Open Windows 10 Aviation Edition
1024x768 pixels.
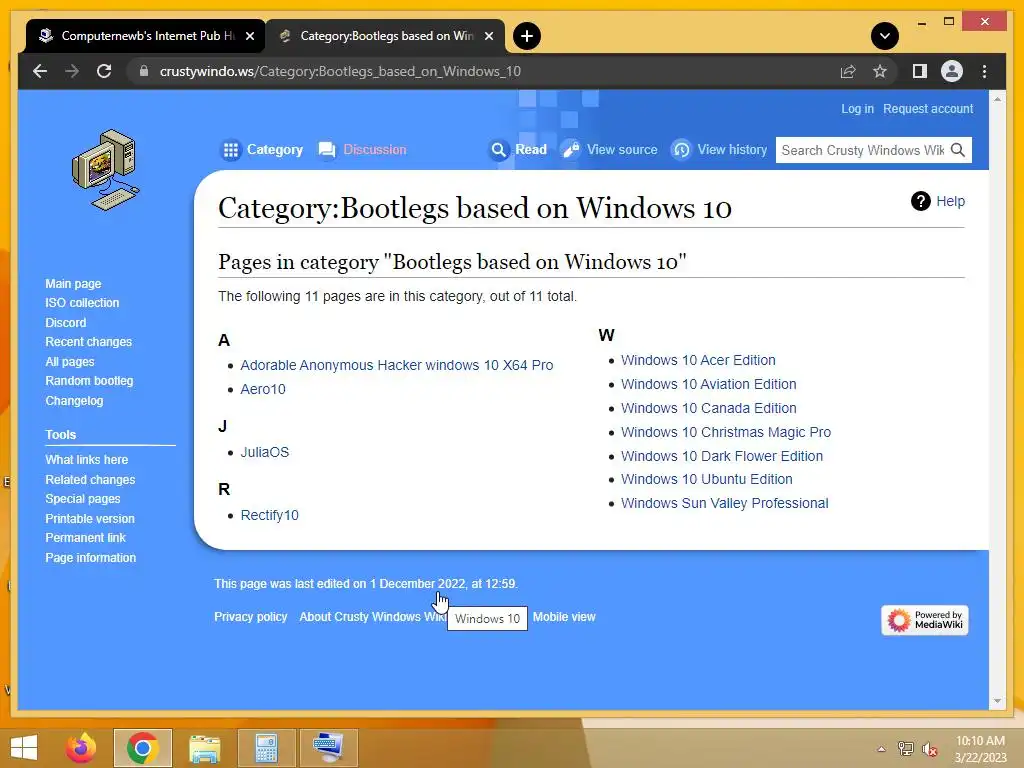click(x=709, y=384)
